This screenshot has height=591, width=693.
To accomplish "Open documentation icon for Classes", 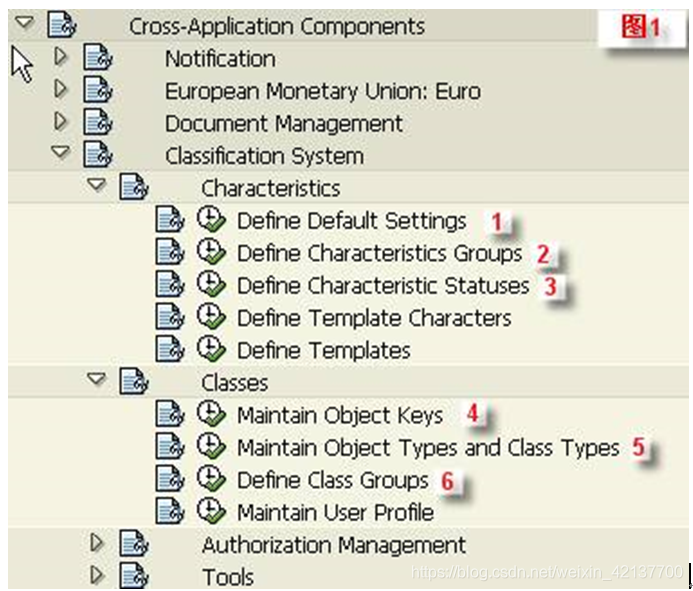I will pyautogui.click(x=134, y=381).
